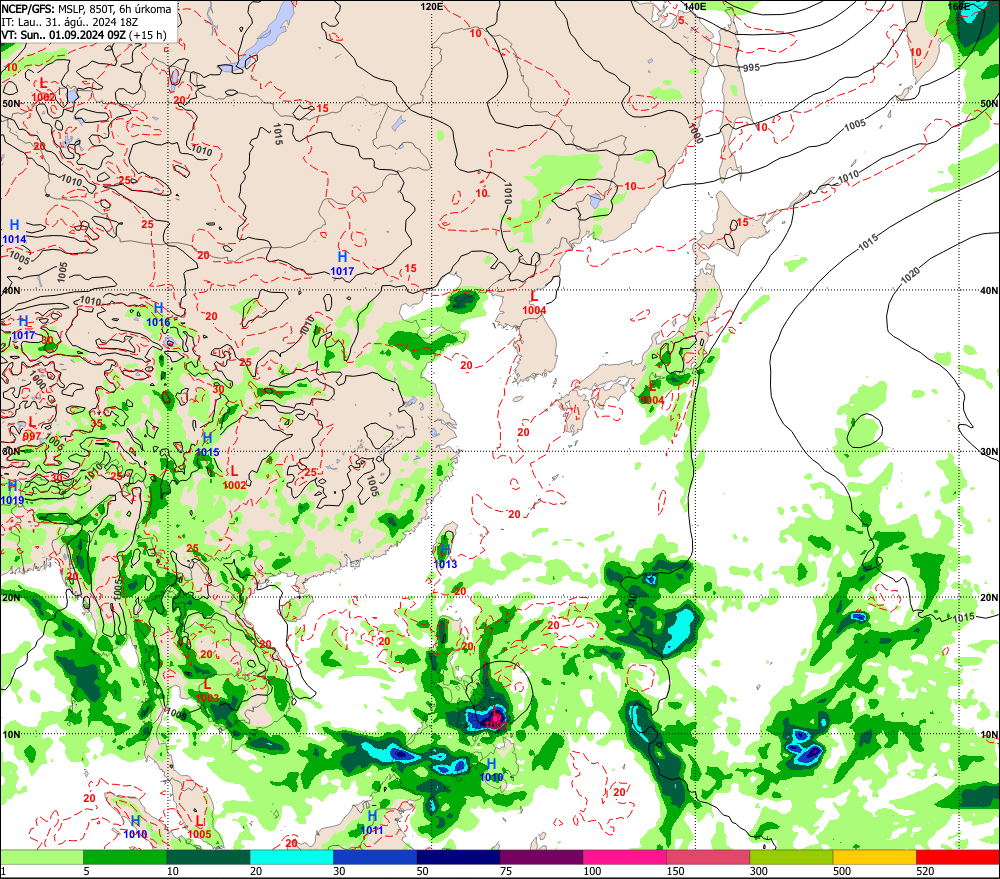Screen dimensions: 1000x879
Task: Click the 1020 isobar label
Action: tap(910, 276)
